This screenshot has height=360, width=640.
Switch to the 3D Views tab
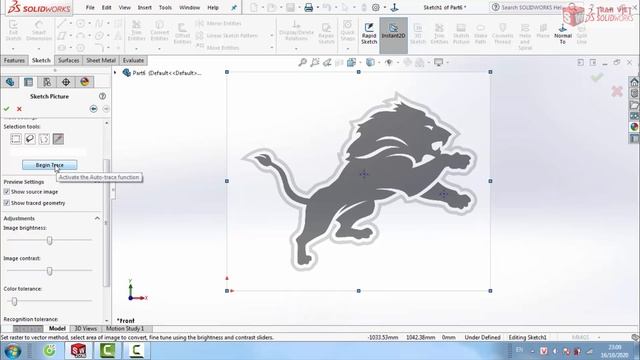(x=86, y=329)
